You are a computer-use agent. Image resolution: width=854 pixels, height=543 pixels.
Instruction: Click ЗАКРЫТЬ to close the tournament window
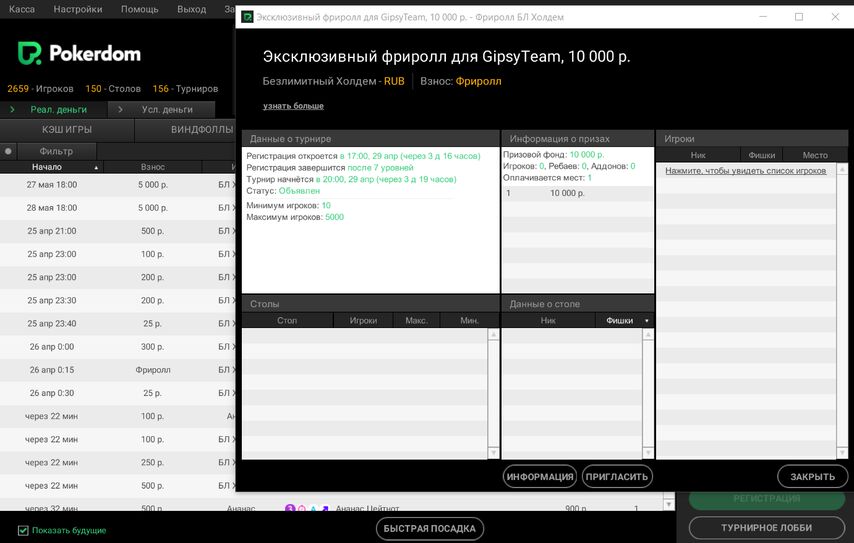point(812,477)
